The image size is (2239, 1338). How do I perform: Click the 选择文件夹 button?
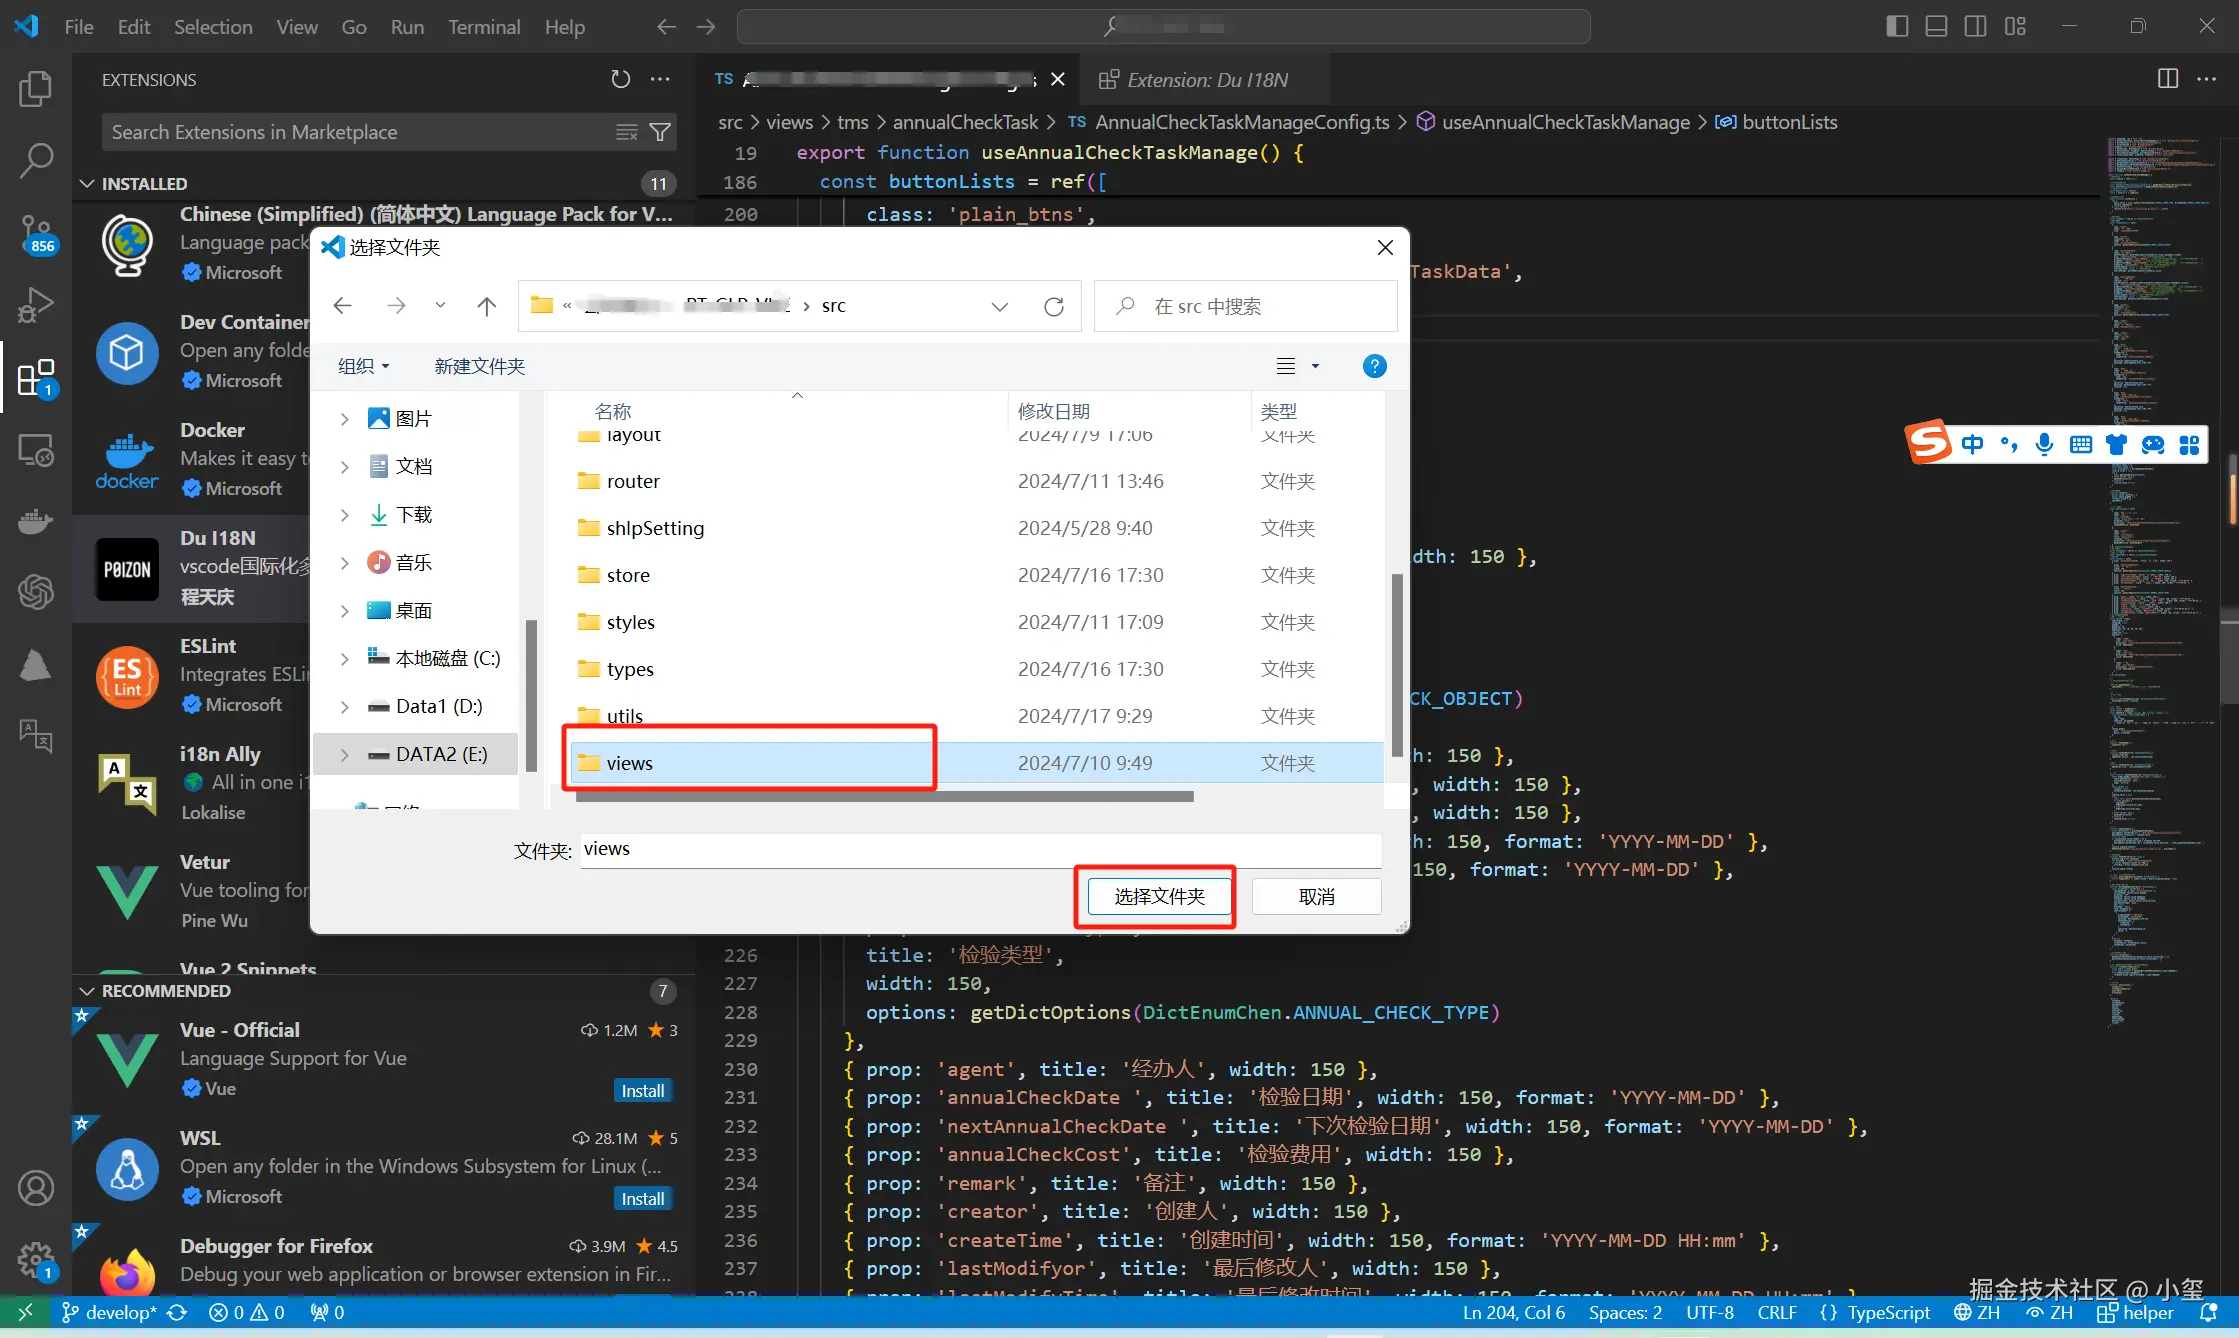pos(1159,896)
